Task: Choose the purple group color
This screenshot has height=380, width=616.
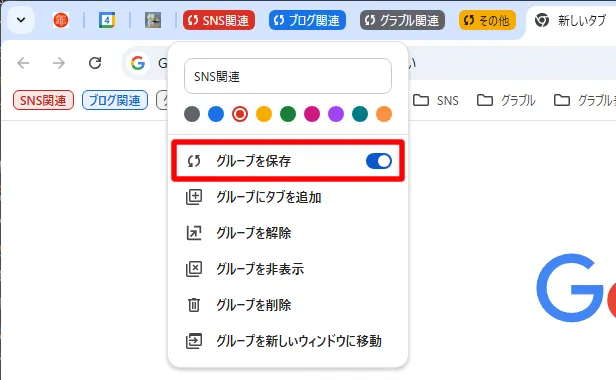Action: point(336,114)
